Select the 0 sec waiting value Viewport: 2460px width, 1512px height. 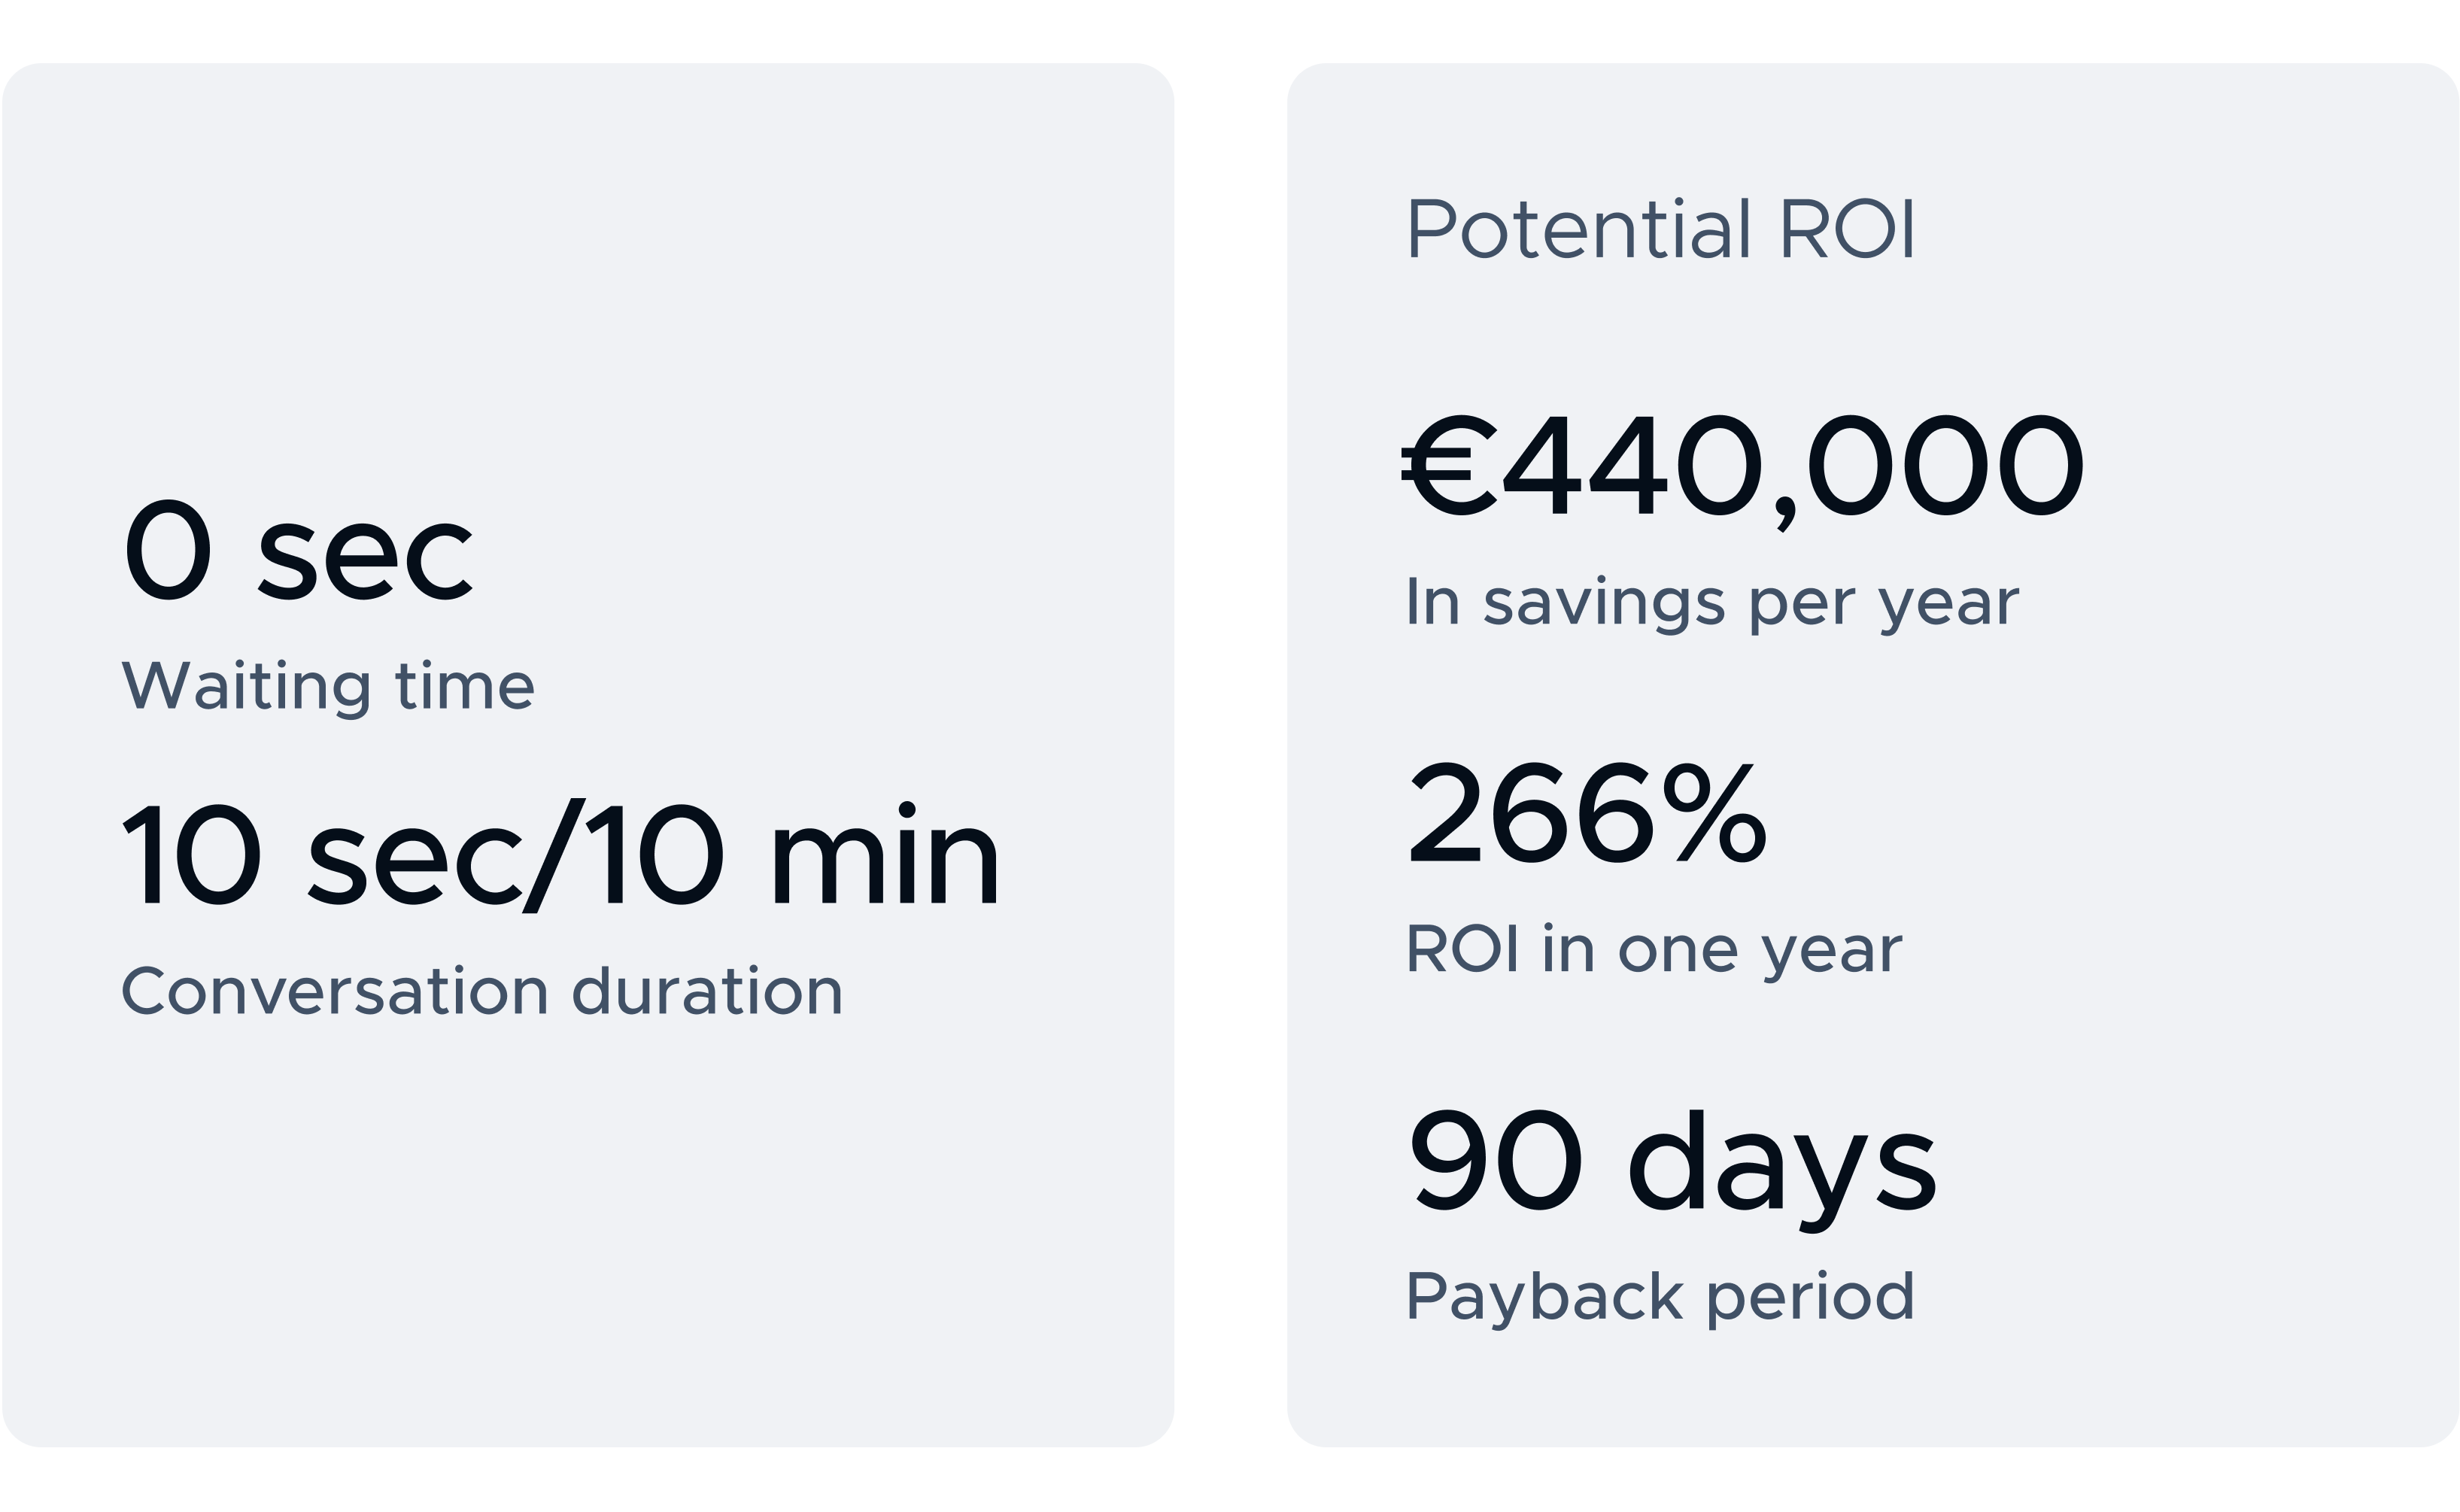click(x=298, y=550)
